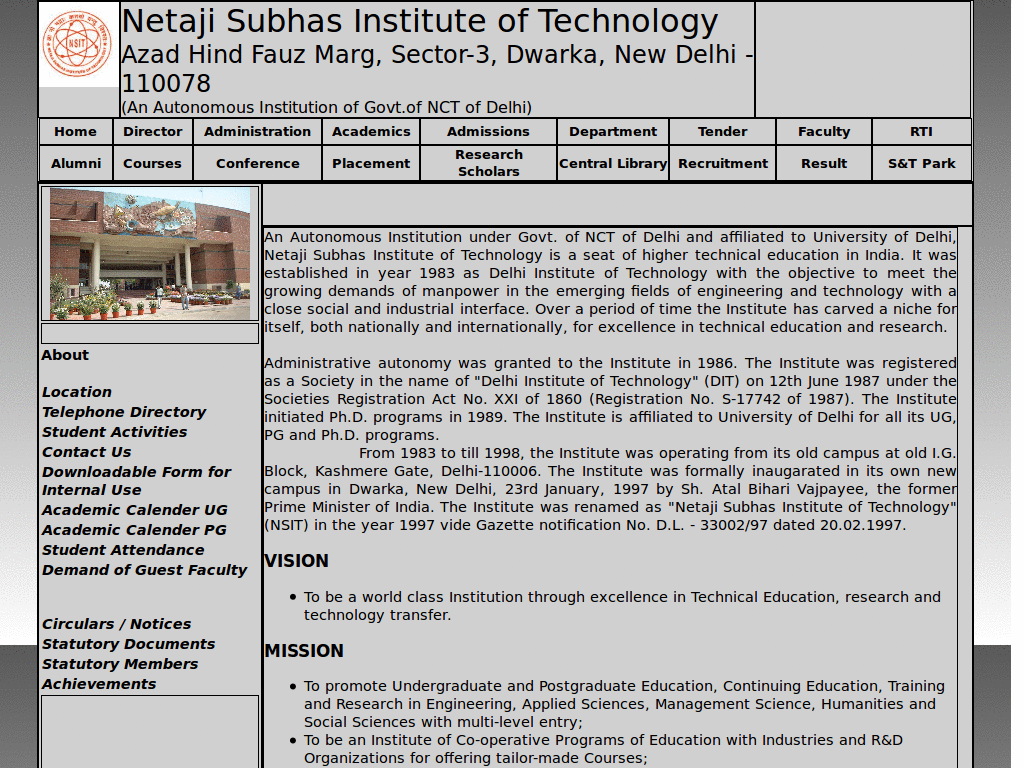
Task: Open Demand of Guest Faculty link
Action: 144,570
